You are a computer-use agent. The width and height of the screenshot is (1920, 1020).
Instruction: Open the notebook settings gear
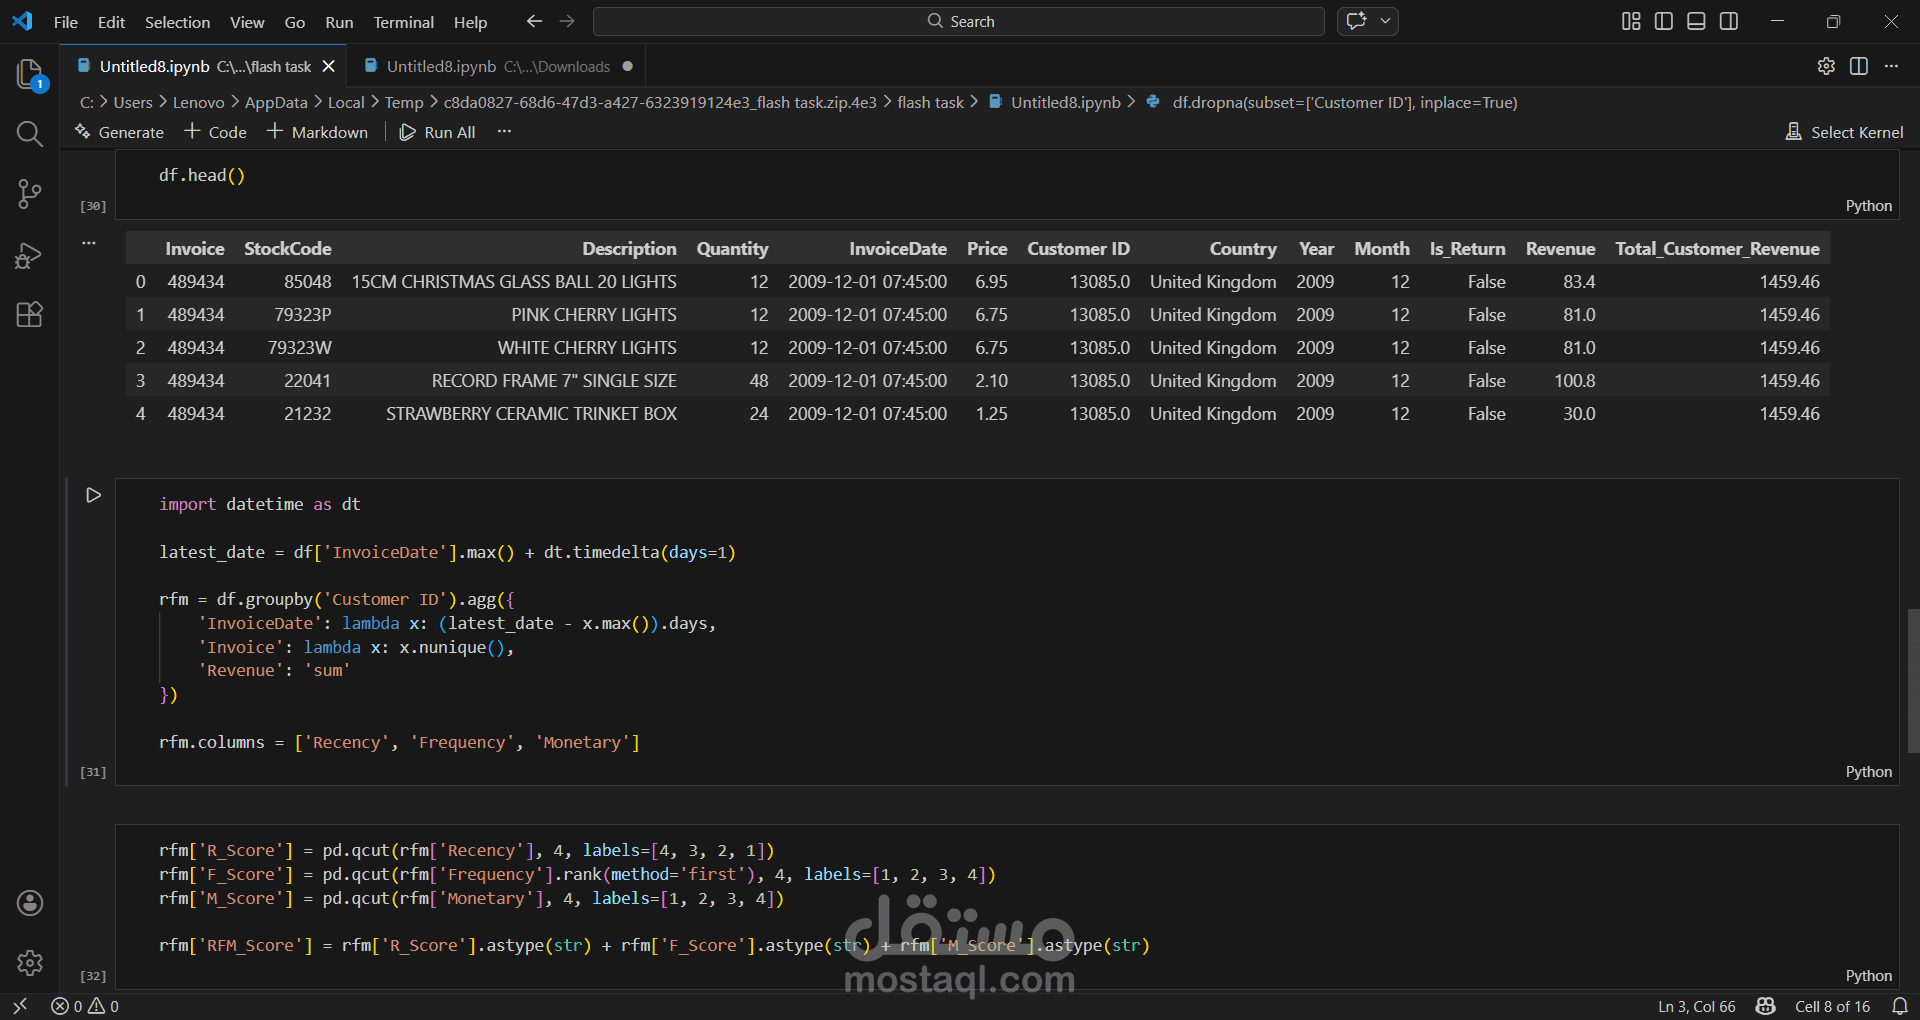tap(1827, 66)
